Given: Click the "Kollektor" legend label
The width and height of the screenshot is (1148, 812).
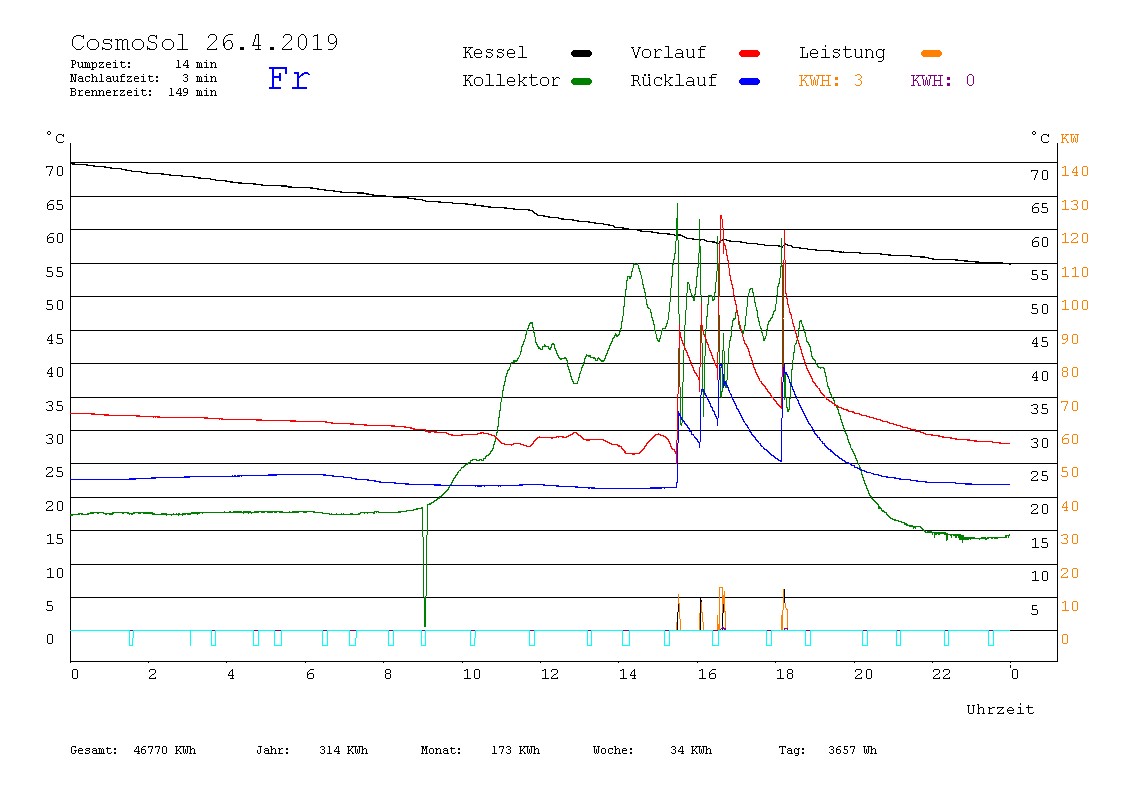Looking at the screenshot, I should [x=511, y=81].
